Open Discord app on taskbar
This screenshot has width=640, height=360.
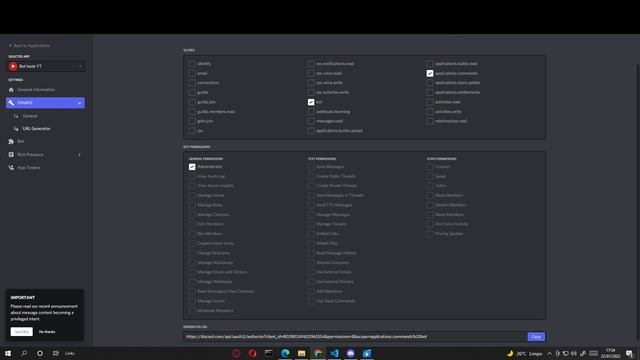pos(351,353)
